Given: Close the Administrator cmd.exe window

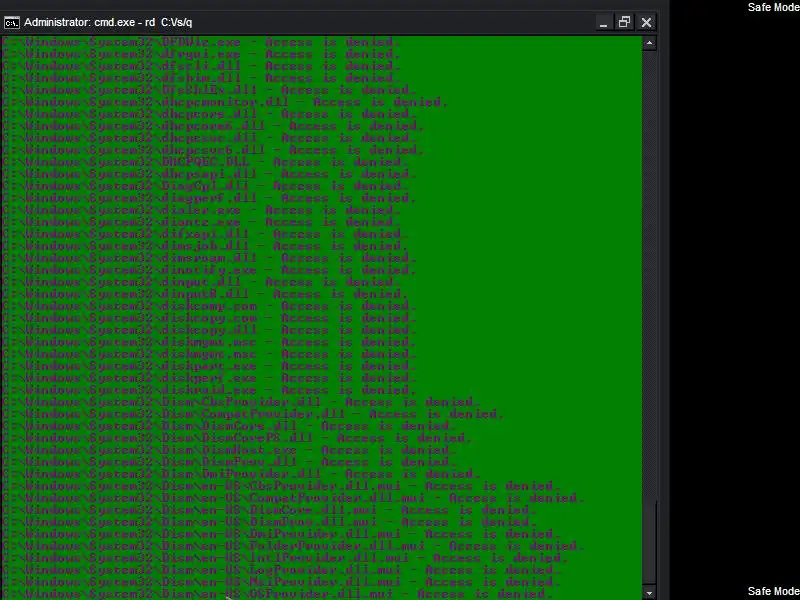Looking at the screenshot, I should pos(646,22).
